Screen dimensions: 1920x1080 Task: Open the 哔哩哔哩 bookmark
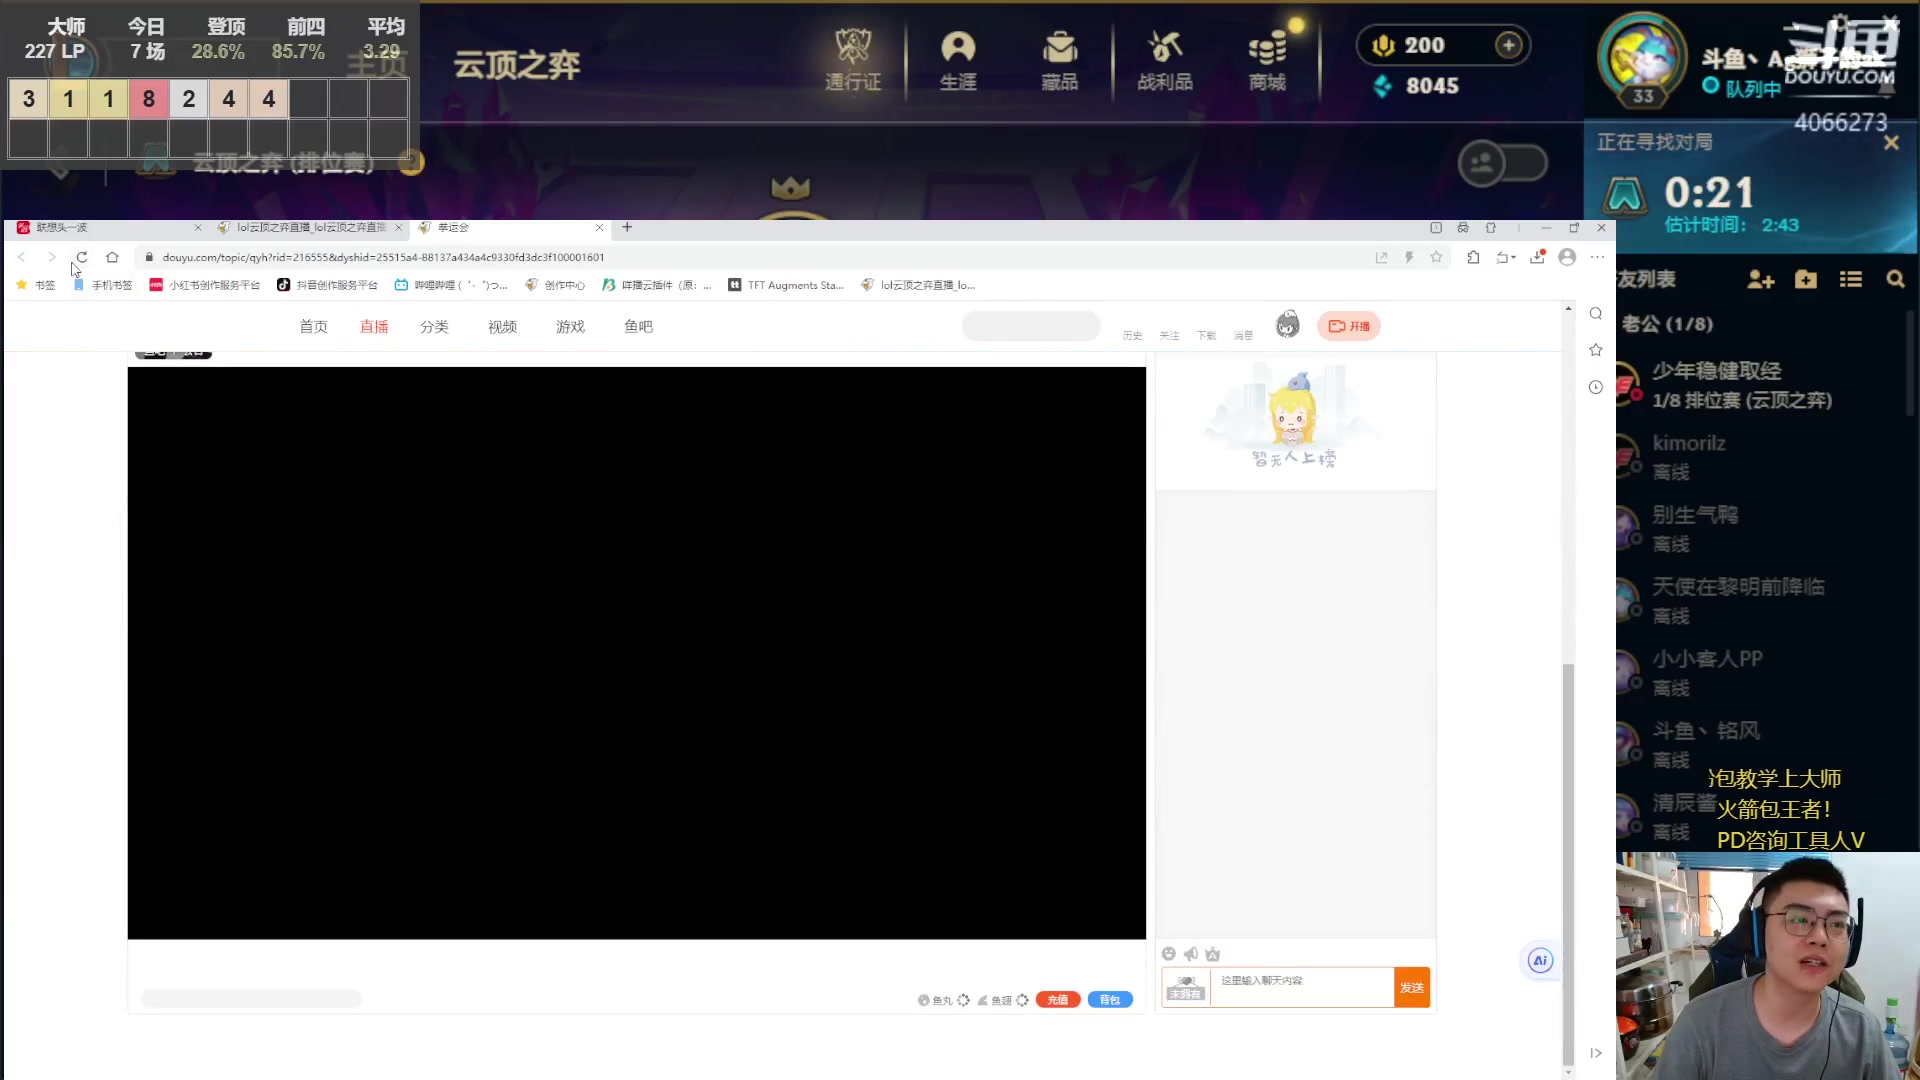click(451, 285)
